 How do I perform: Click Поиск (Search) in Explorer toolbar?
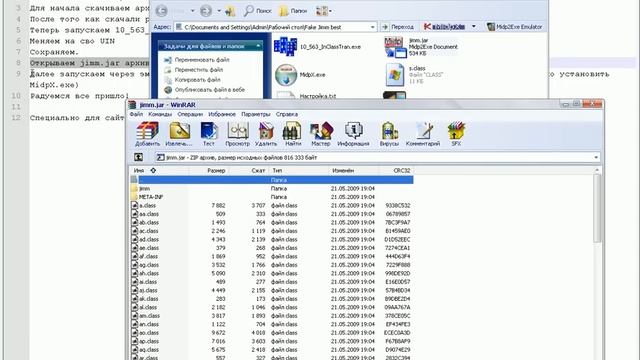258,11
